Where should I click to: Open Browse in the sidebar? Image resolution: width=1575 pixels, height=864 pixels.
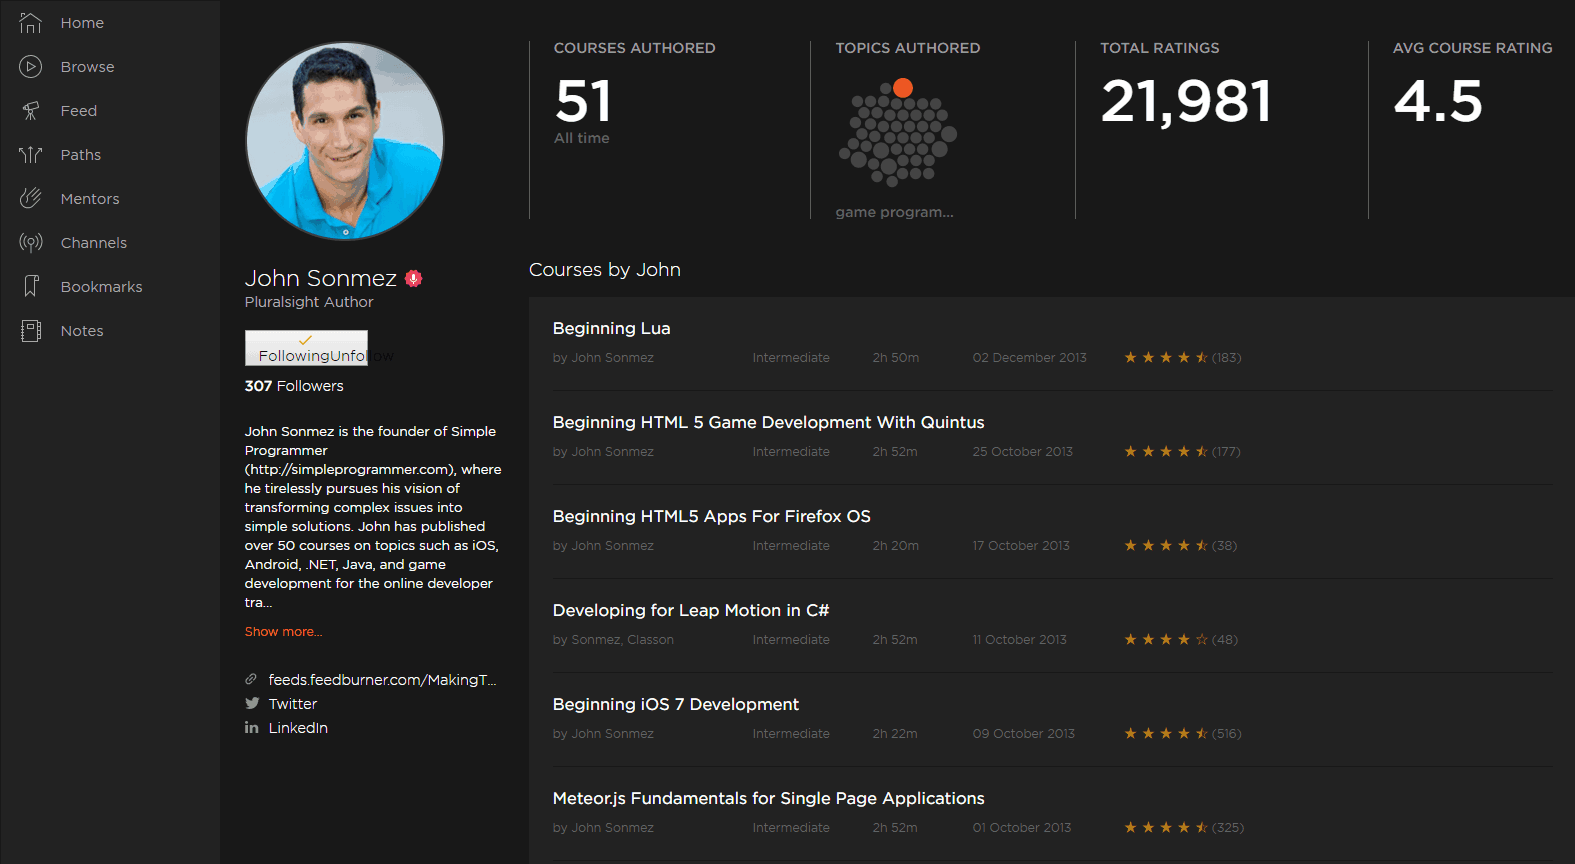click(87, 67)
